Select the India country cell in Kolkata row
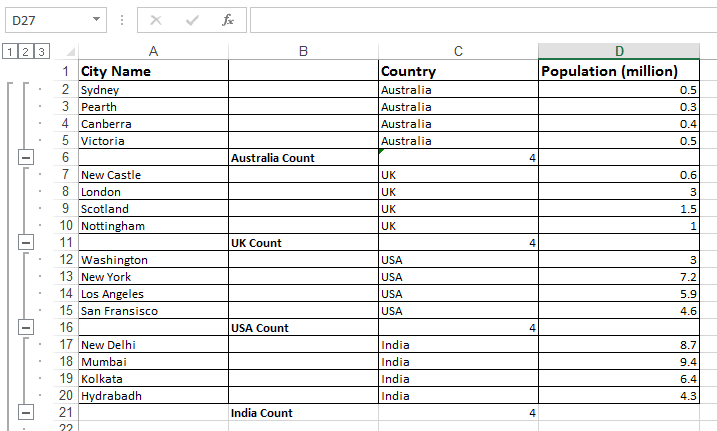The image size is (717, 431). coord(458,378)
